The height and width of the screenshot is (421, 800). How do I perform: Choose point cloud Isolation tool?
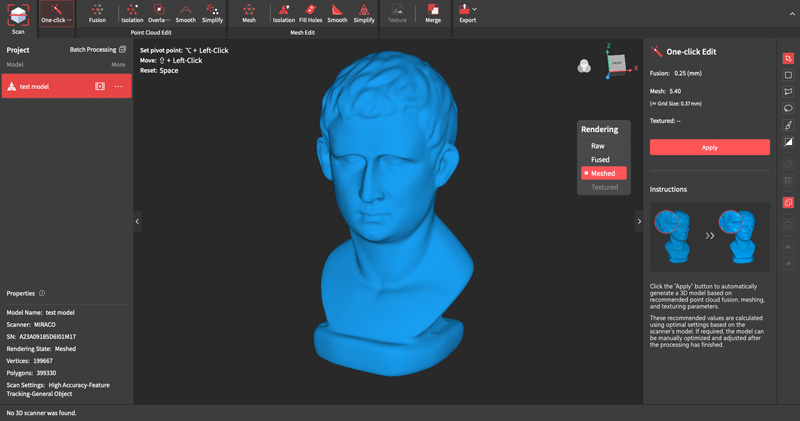tap(132, 14)
